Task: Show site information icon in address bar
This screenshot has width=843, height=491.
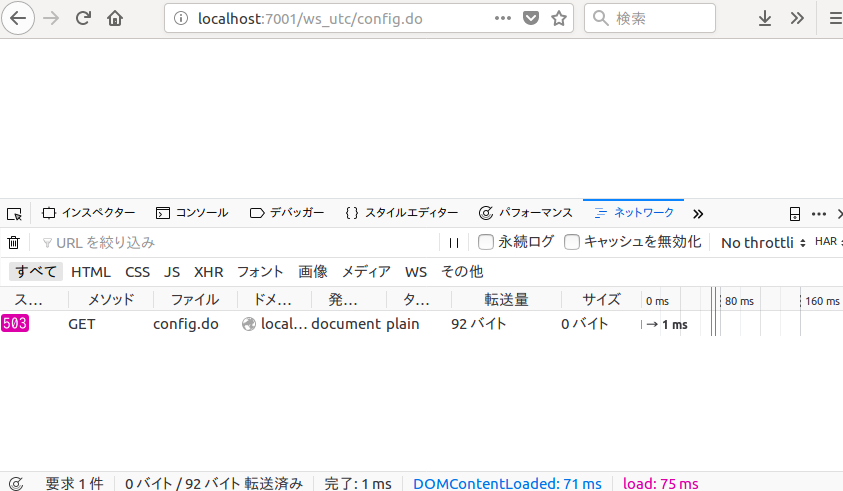Action: (181, 18)
